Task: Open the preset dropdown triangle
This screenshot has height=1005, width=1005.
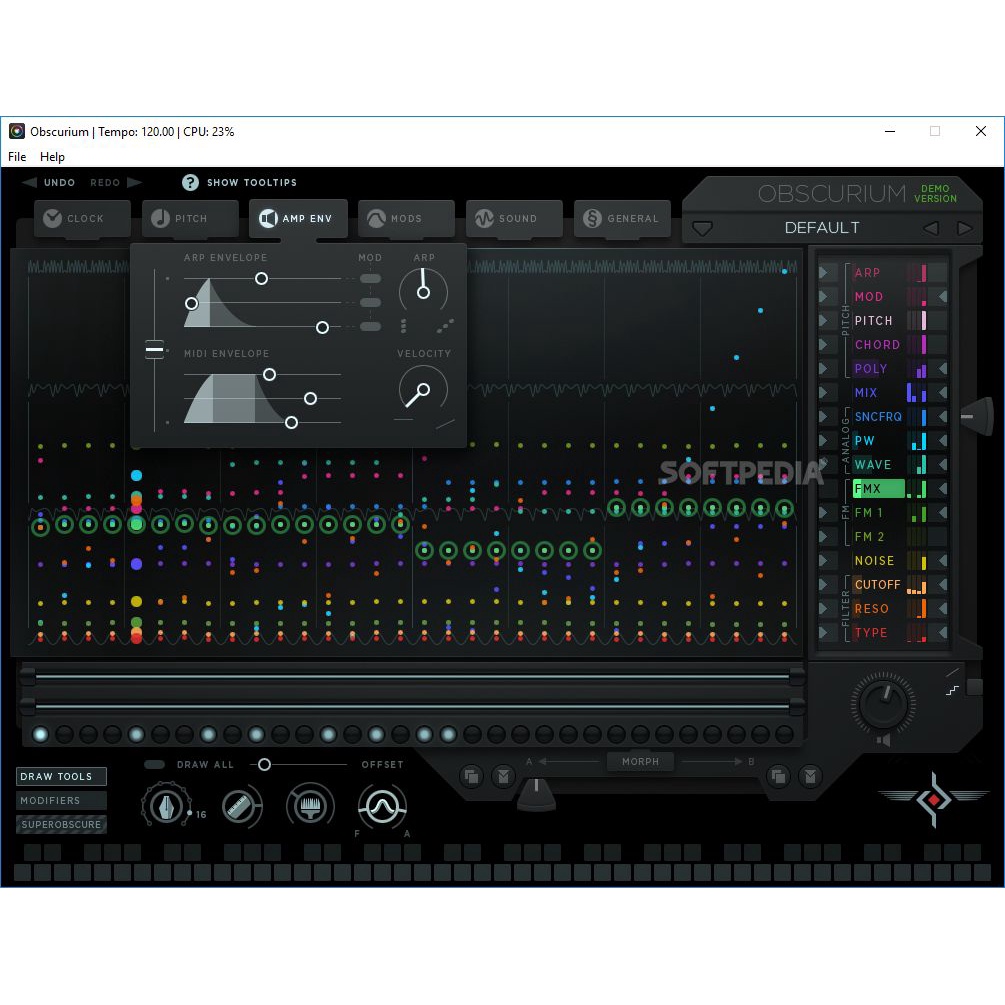Action: 702,228
